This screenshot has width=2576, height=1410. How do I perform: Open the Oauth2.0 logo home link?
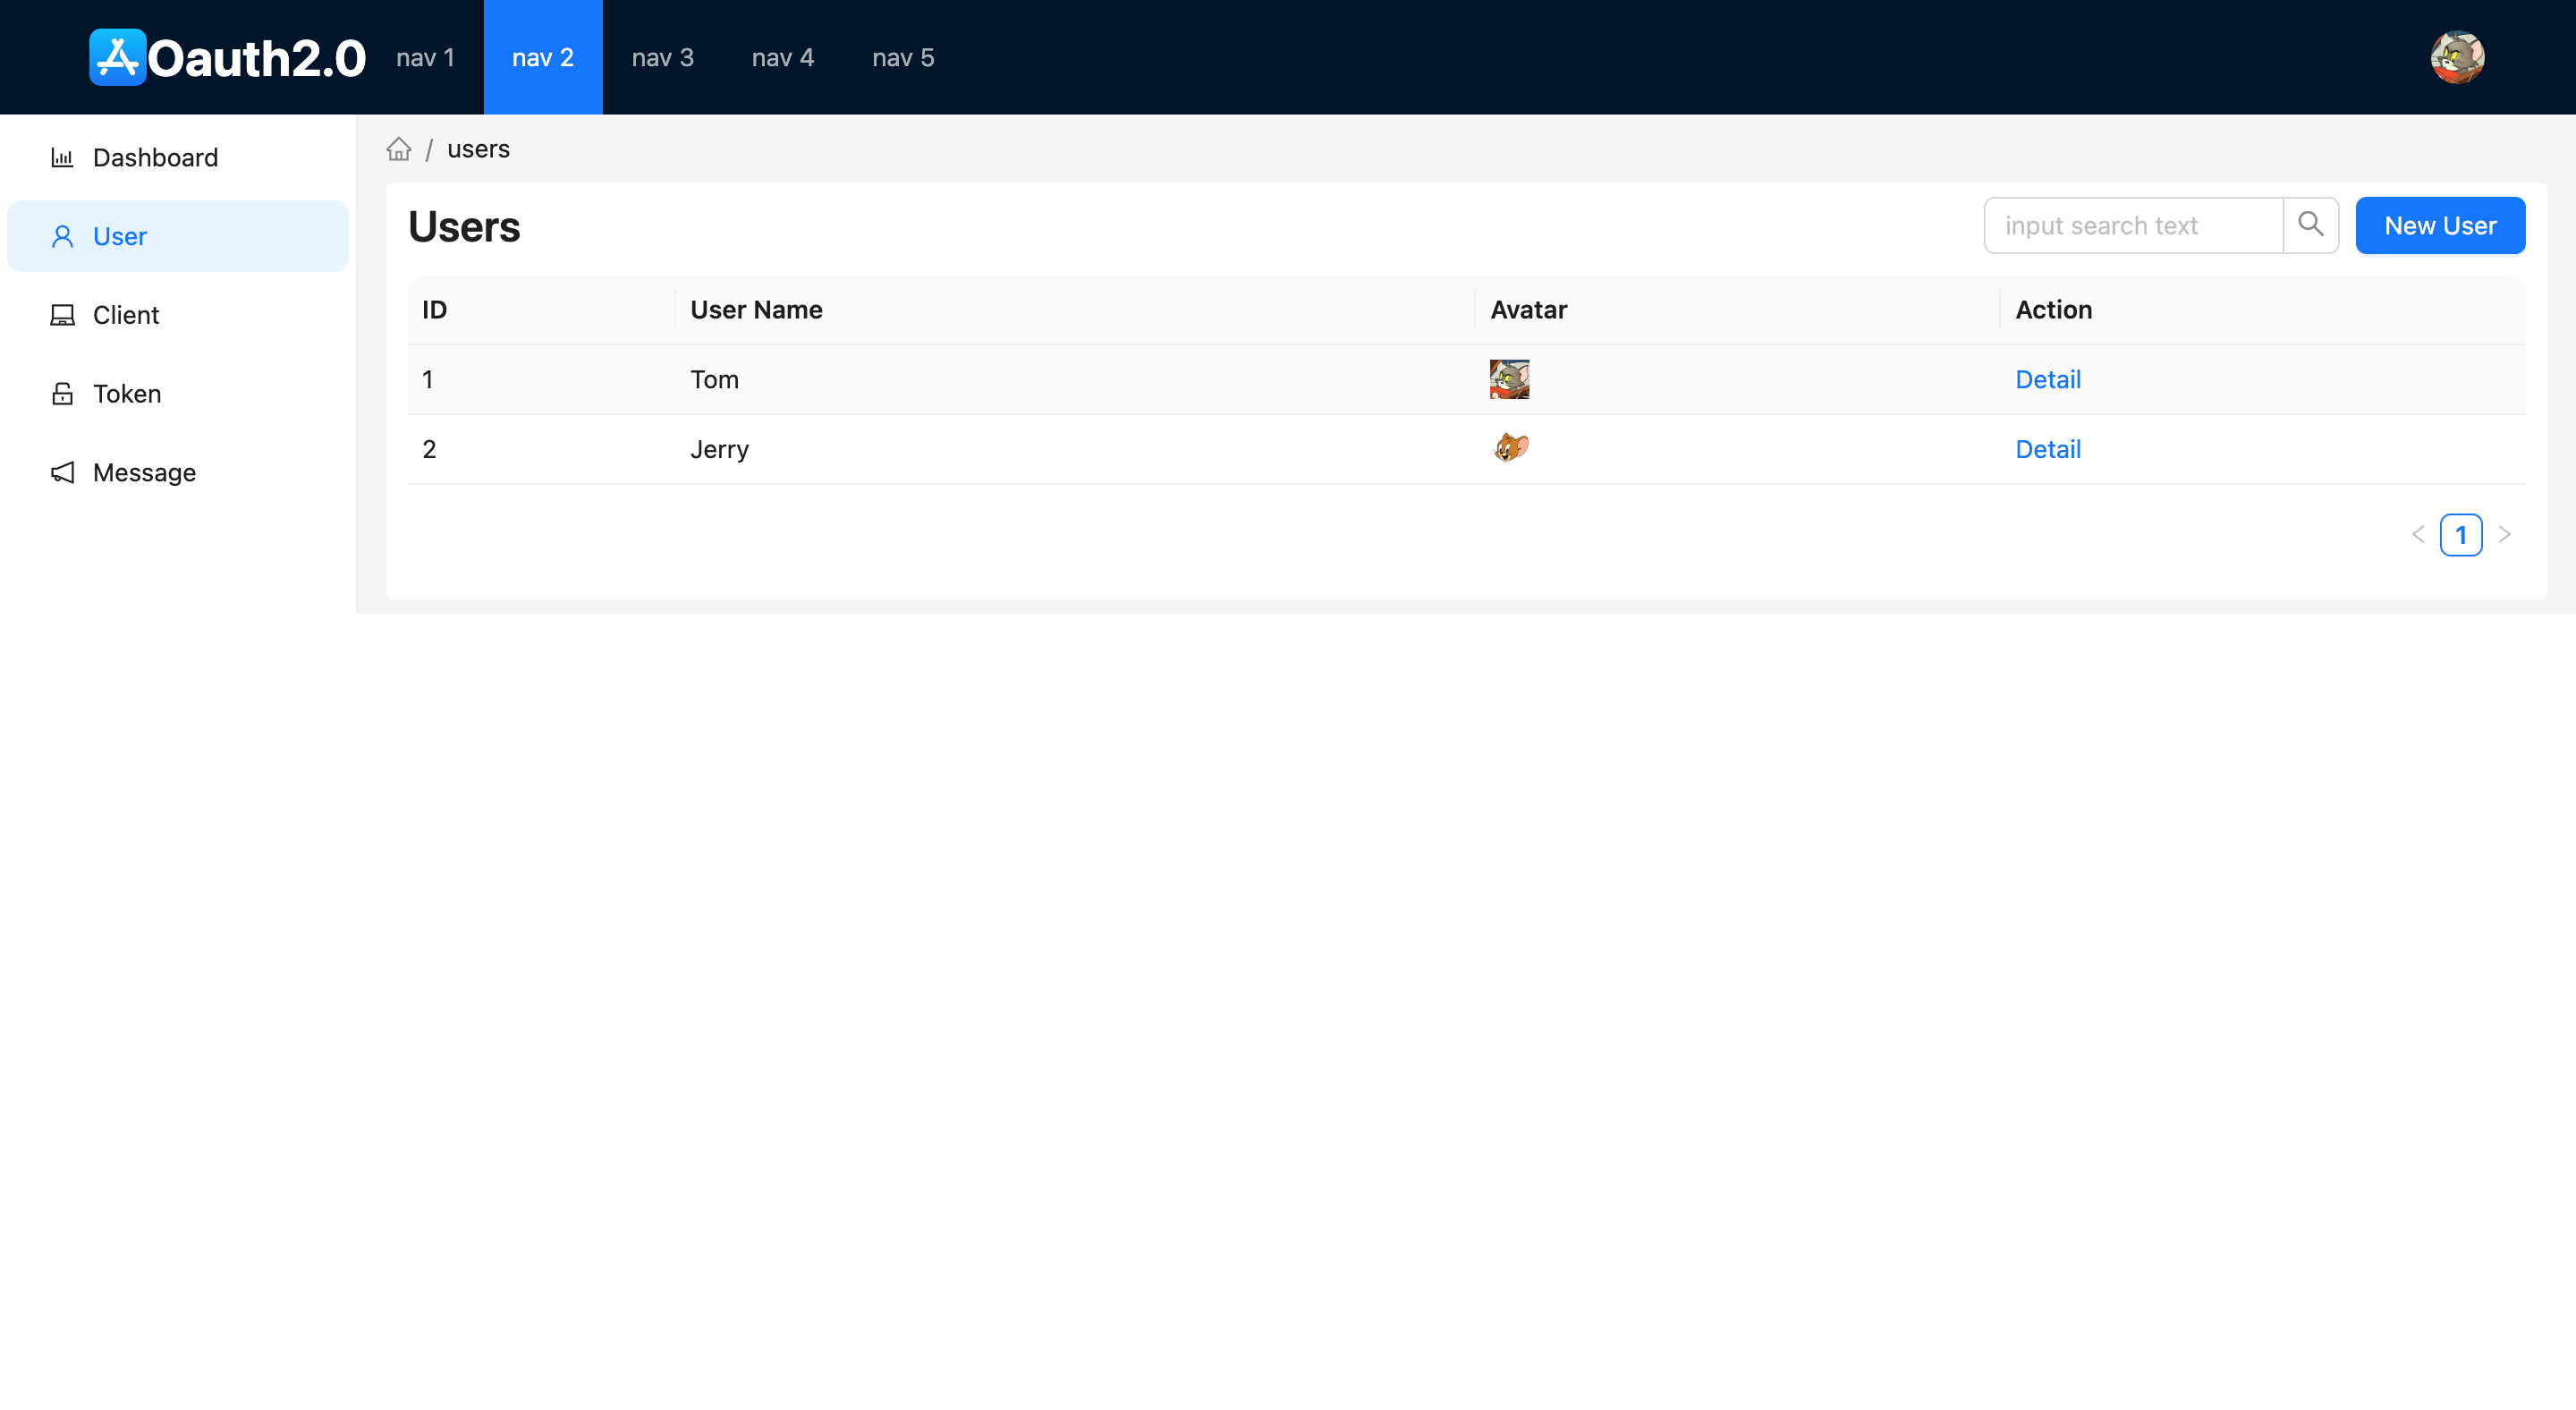(x=225, y=57)
